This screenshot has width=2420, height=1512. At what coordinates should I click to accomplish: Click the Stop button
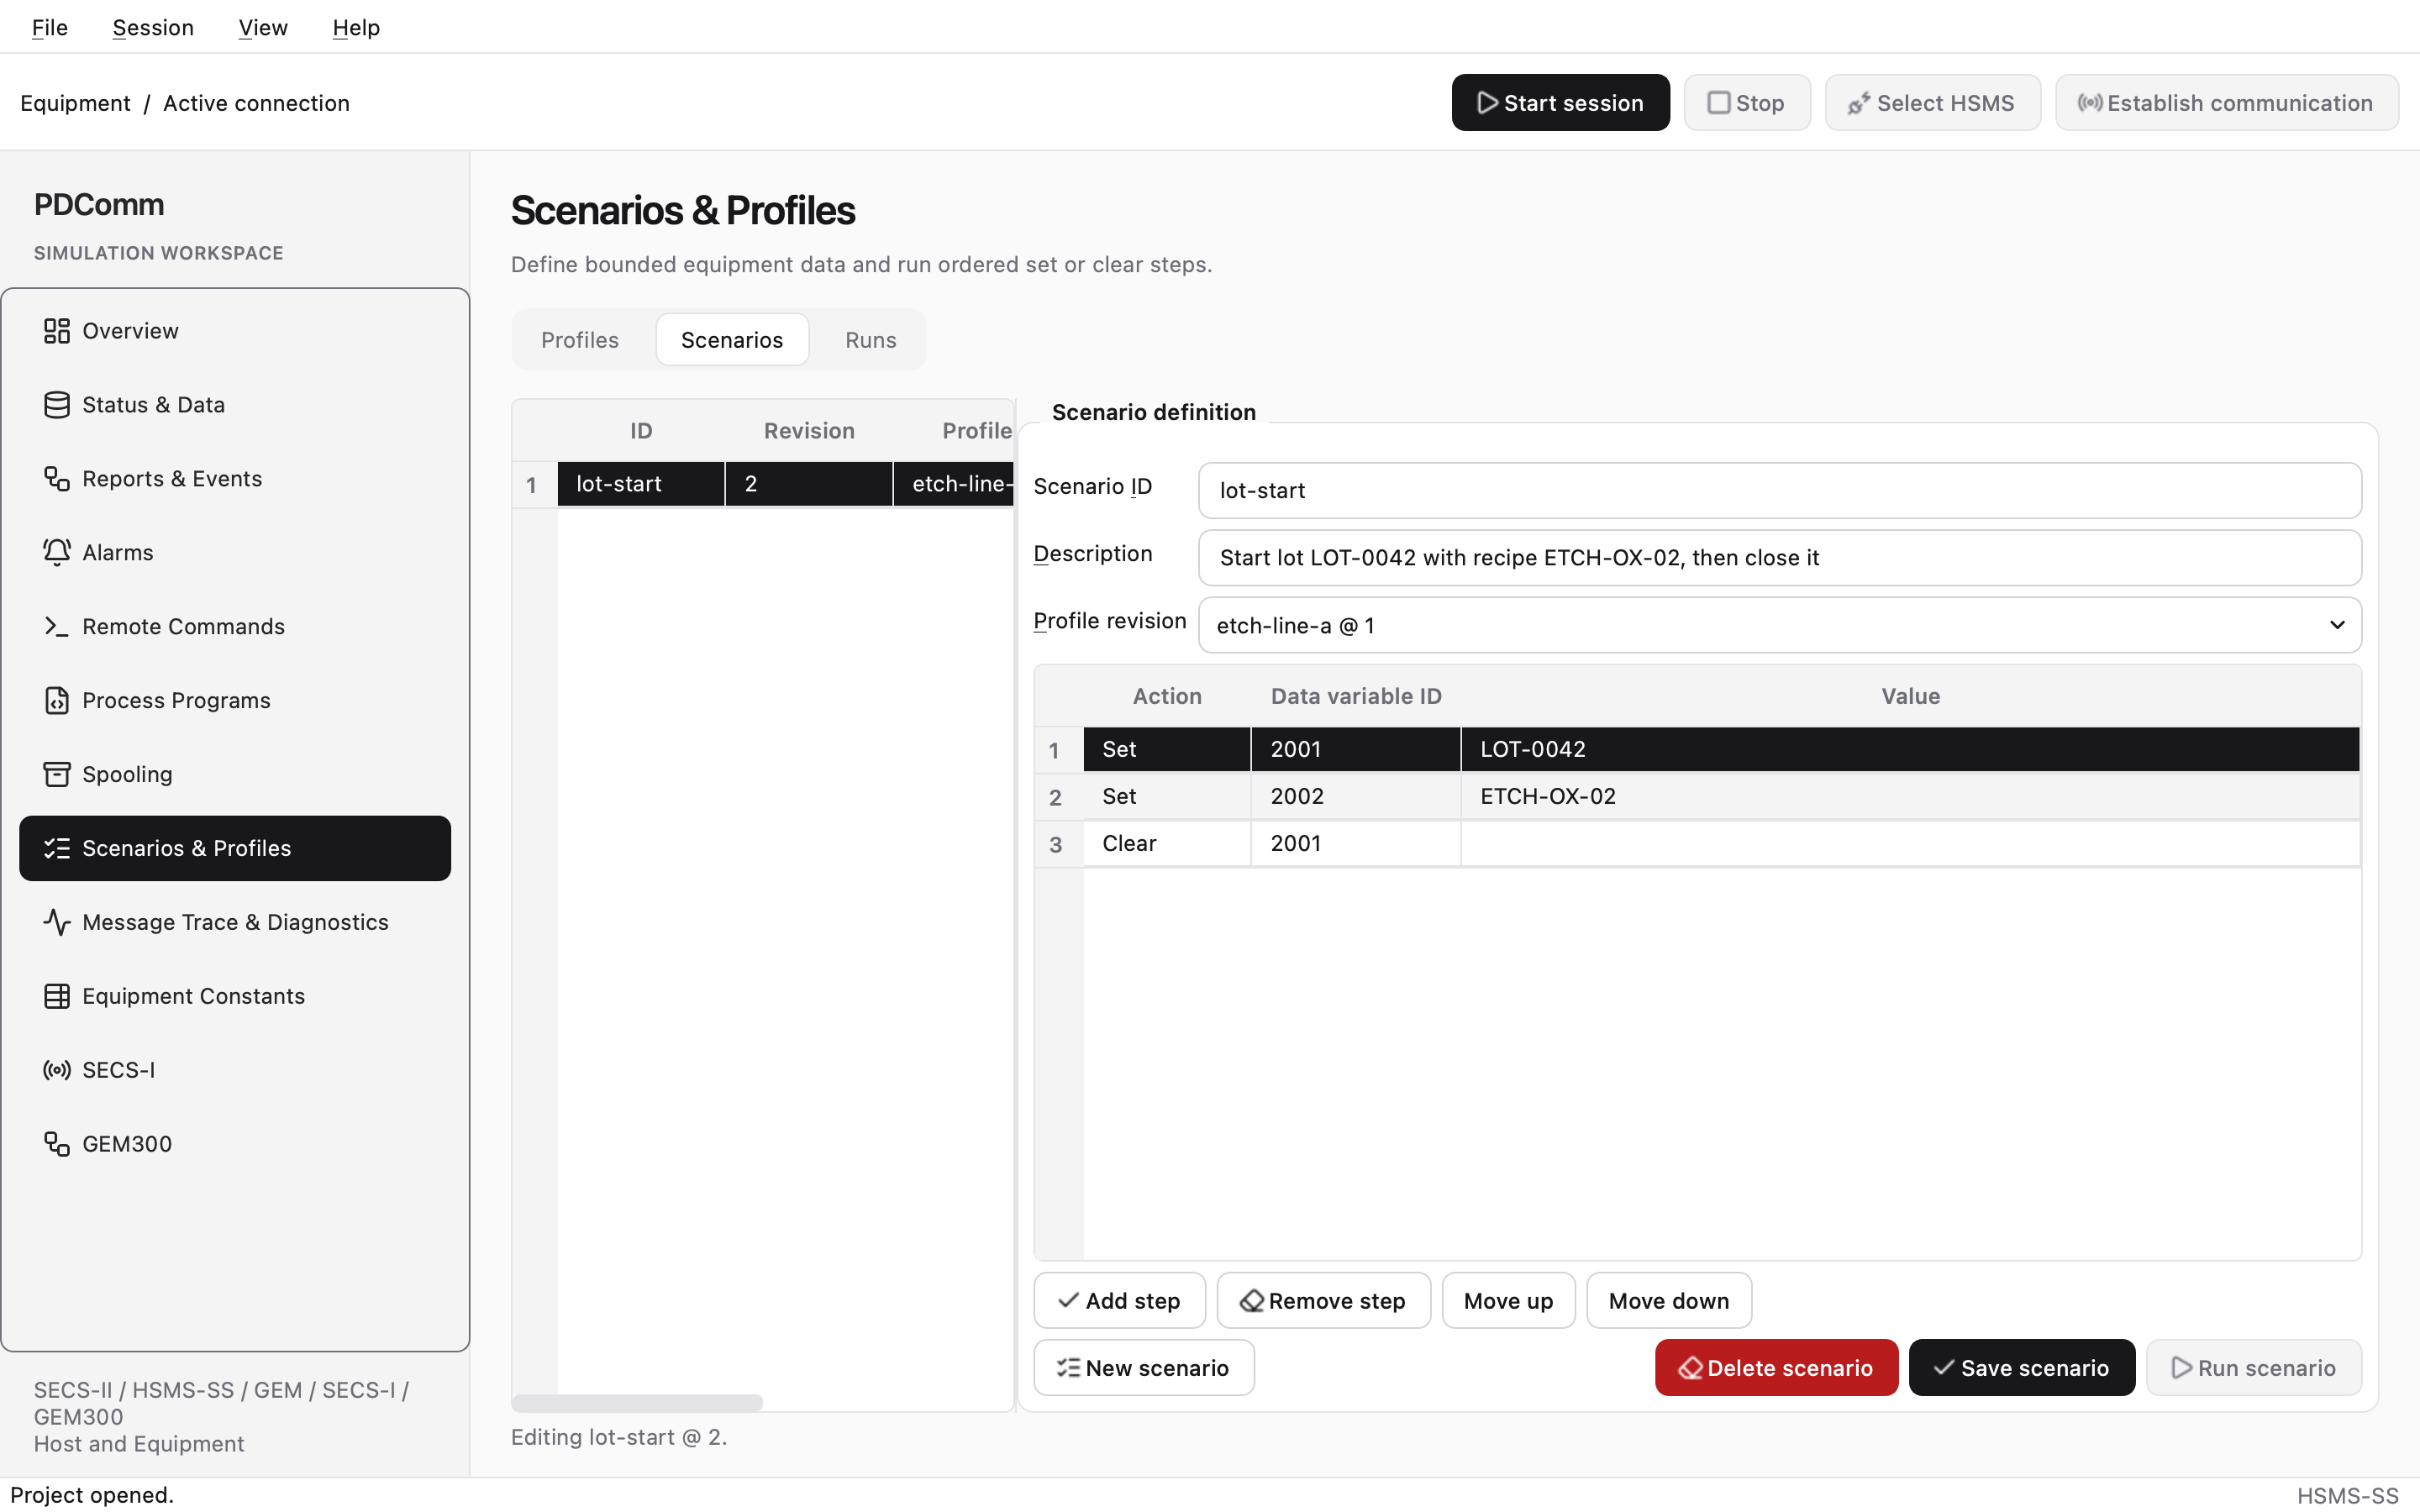(1747, 103)
